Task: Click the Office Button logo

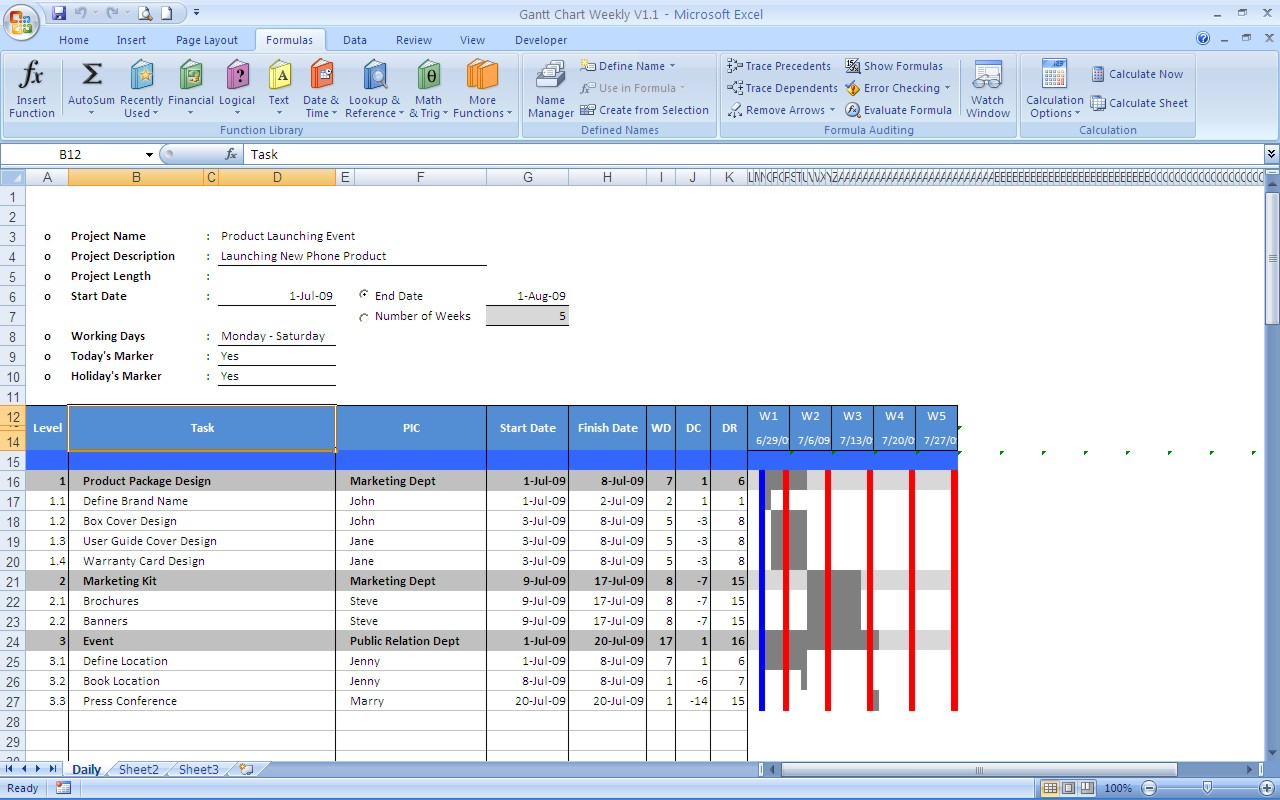Action: tap(22, 20)
